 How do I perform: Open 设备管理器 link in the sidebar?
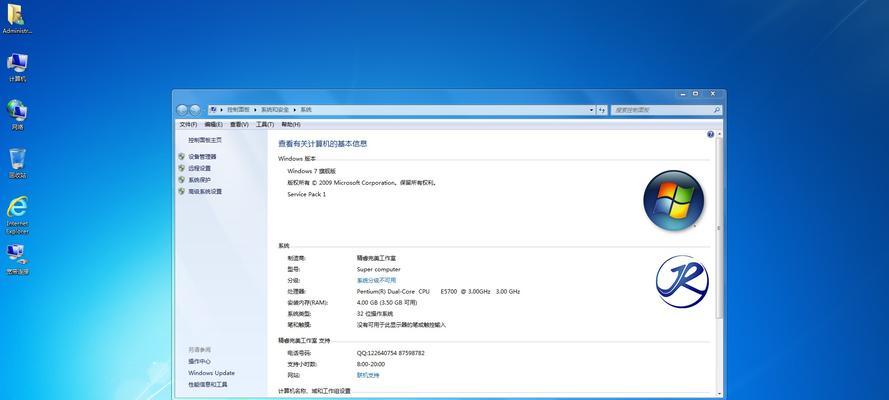coord(202,156)
